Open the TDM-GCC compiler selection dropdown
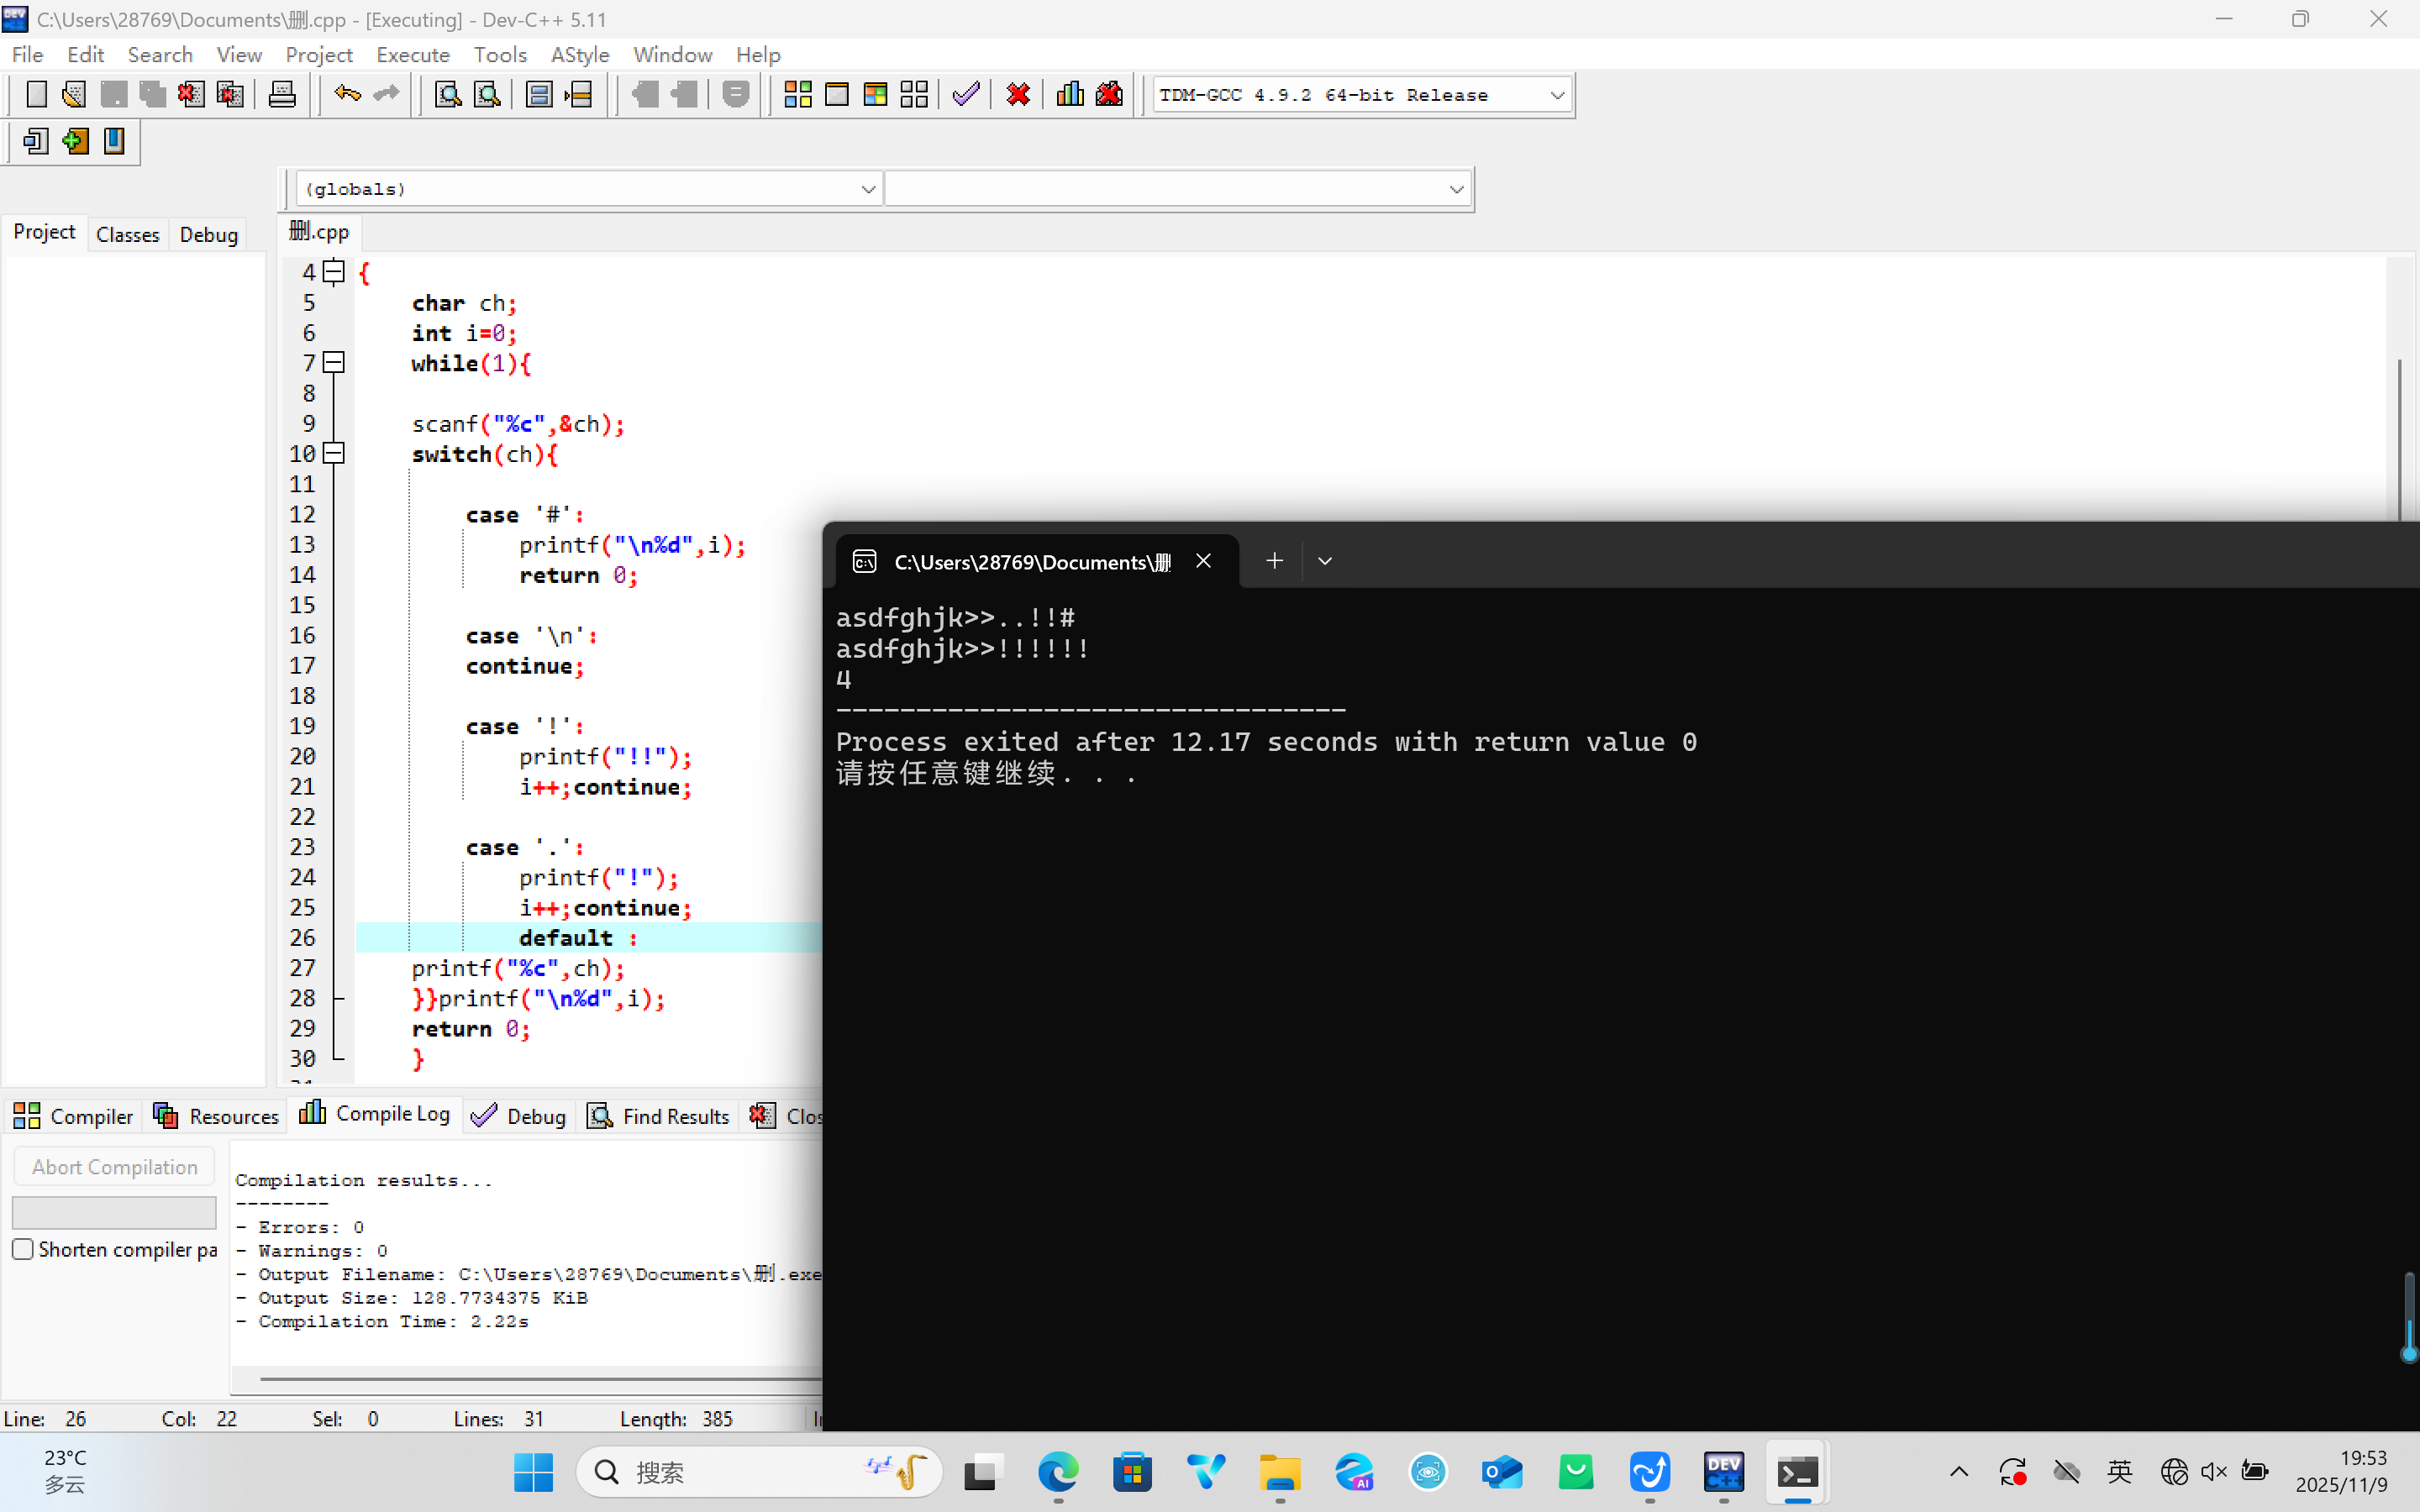Viewport: 2420px width, 1512px height. tap(1556, 95)
